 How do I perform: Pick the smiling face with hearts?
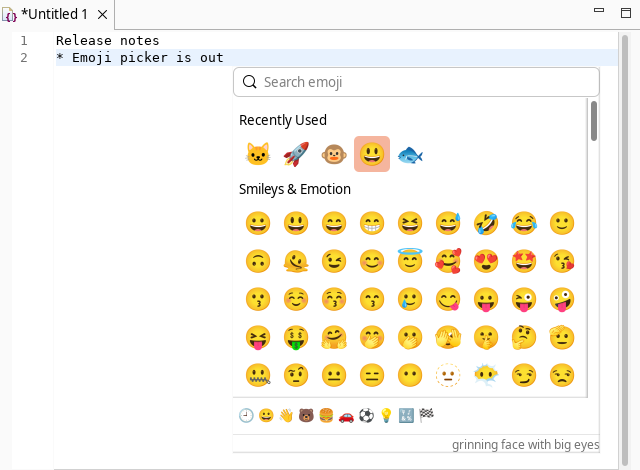448,261
